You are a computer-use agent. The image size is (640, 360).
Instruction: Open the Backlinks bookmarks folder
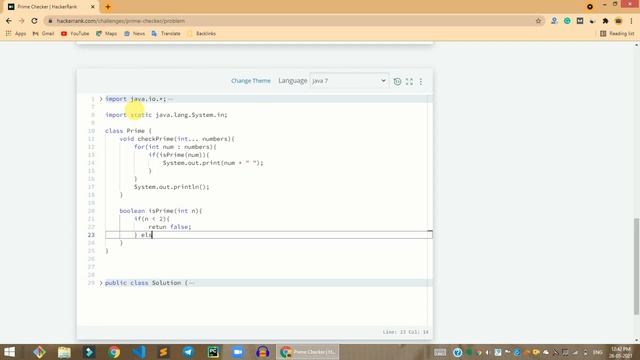click(x=201, y=33)
